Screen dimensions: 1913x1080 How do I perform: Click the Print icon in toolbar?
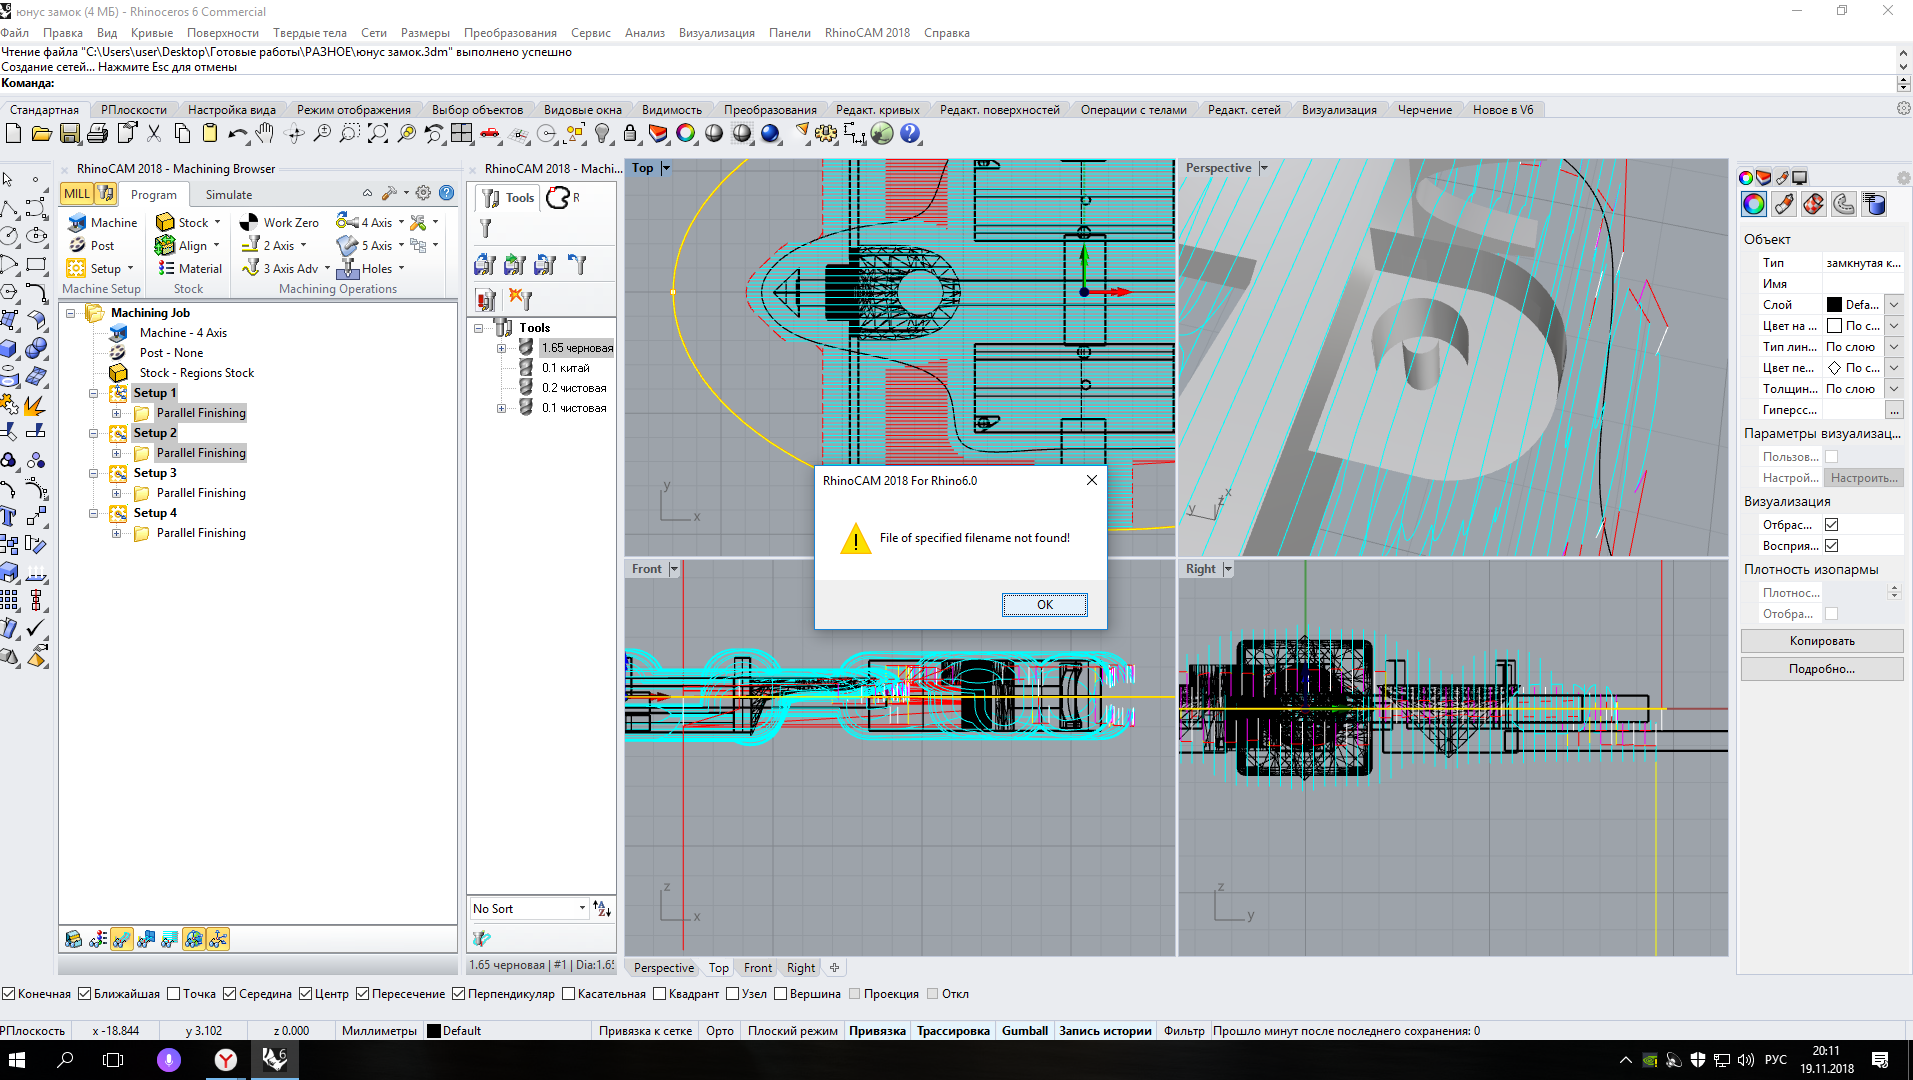coord(97,134)
